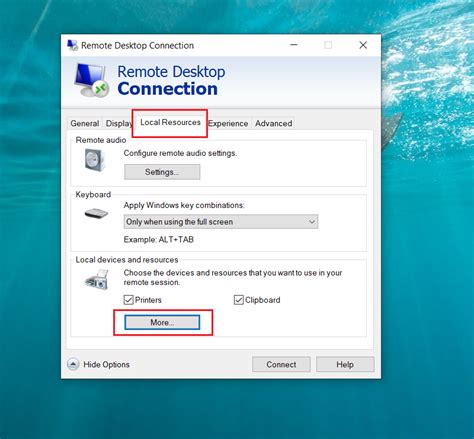Click the More... button
This screenshot has width=474, height=439.
pos(162,322)
